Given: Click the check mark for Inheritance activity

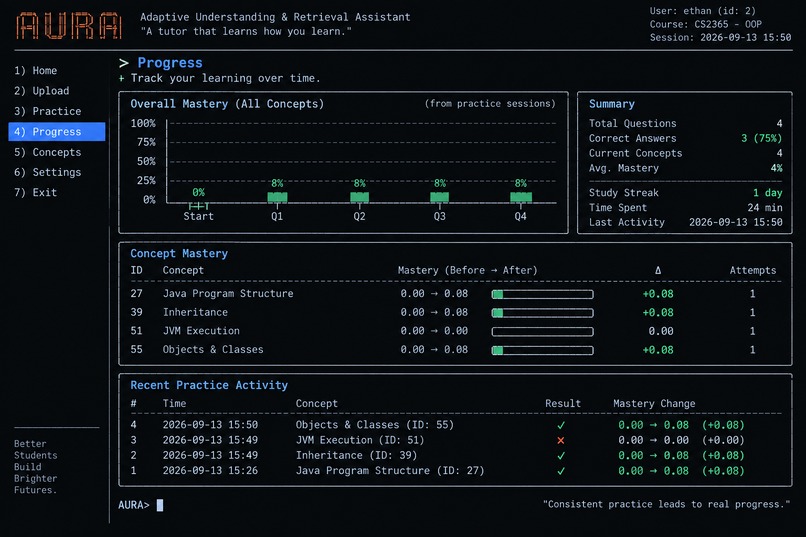Looking at the screenshot, I should [561, 455].
